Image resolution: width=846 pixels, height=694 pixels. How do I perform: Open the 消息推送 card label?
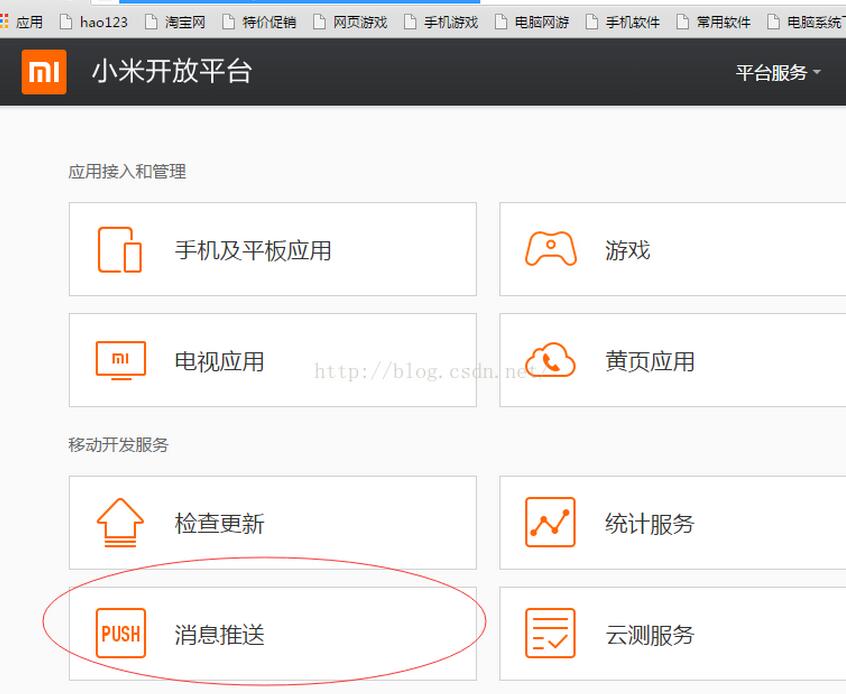pos(220,635)
